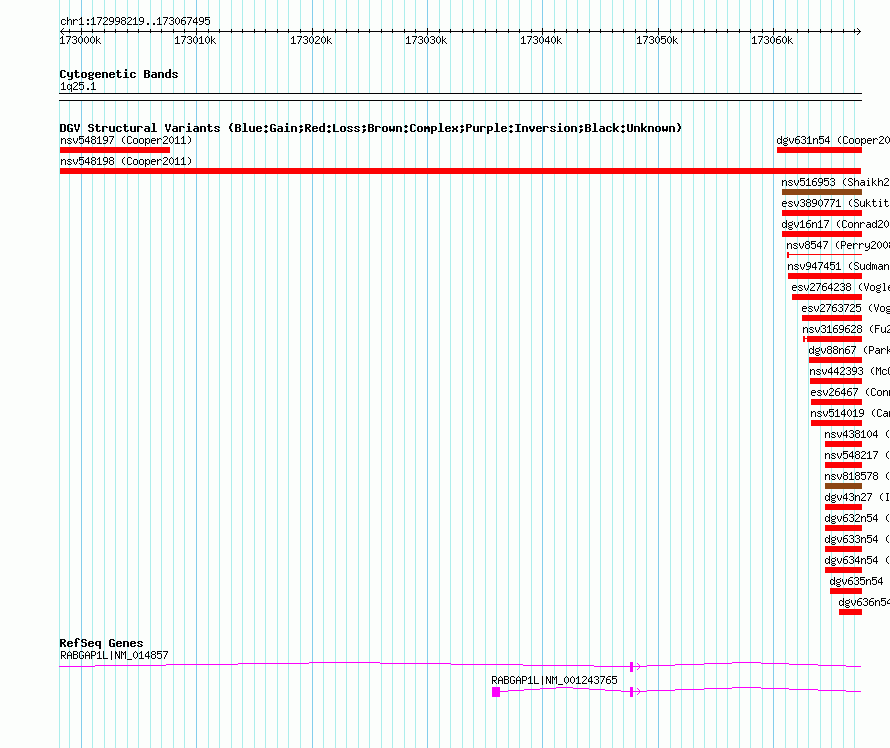
Task: Click the esv26467 variant label
Action: pos(850,392)
